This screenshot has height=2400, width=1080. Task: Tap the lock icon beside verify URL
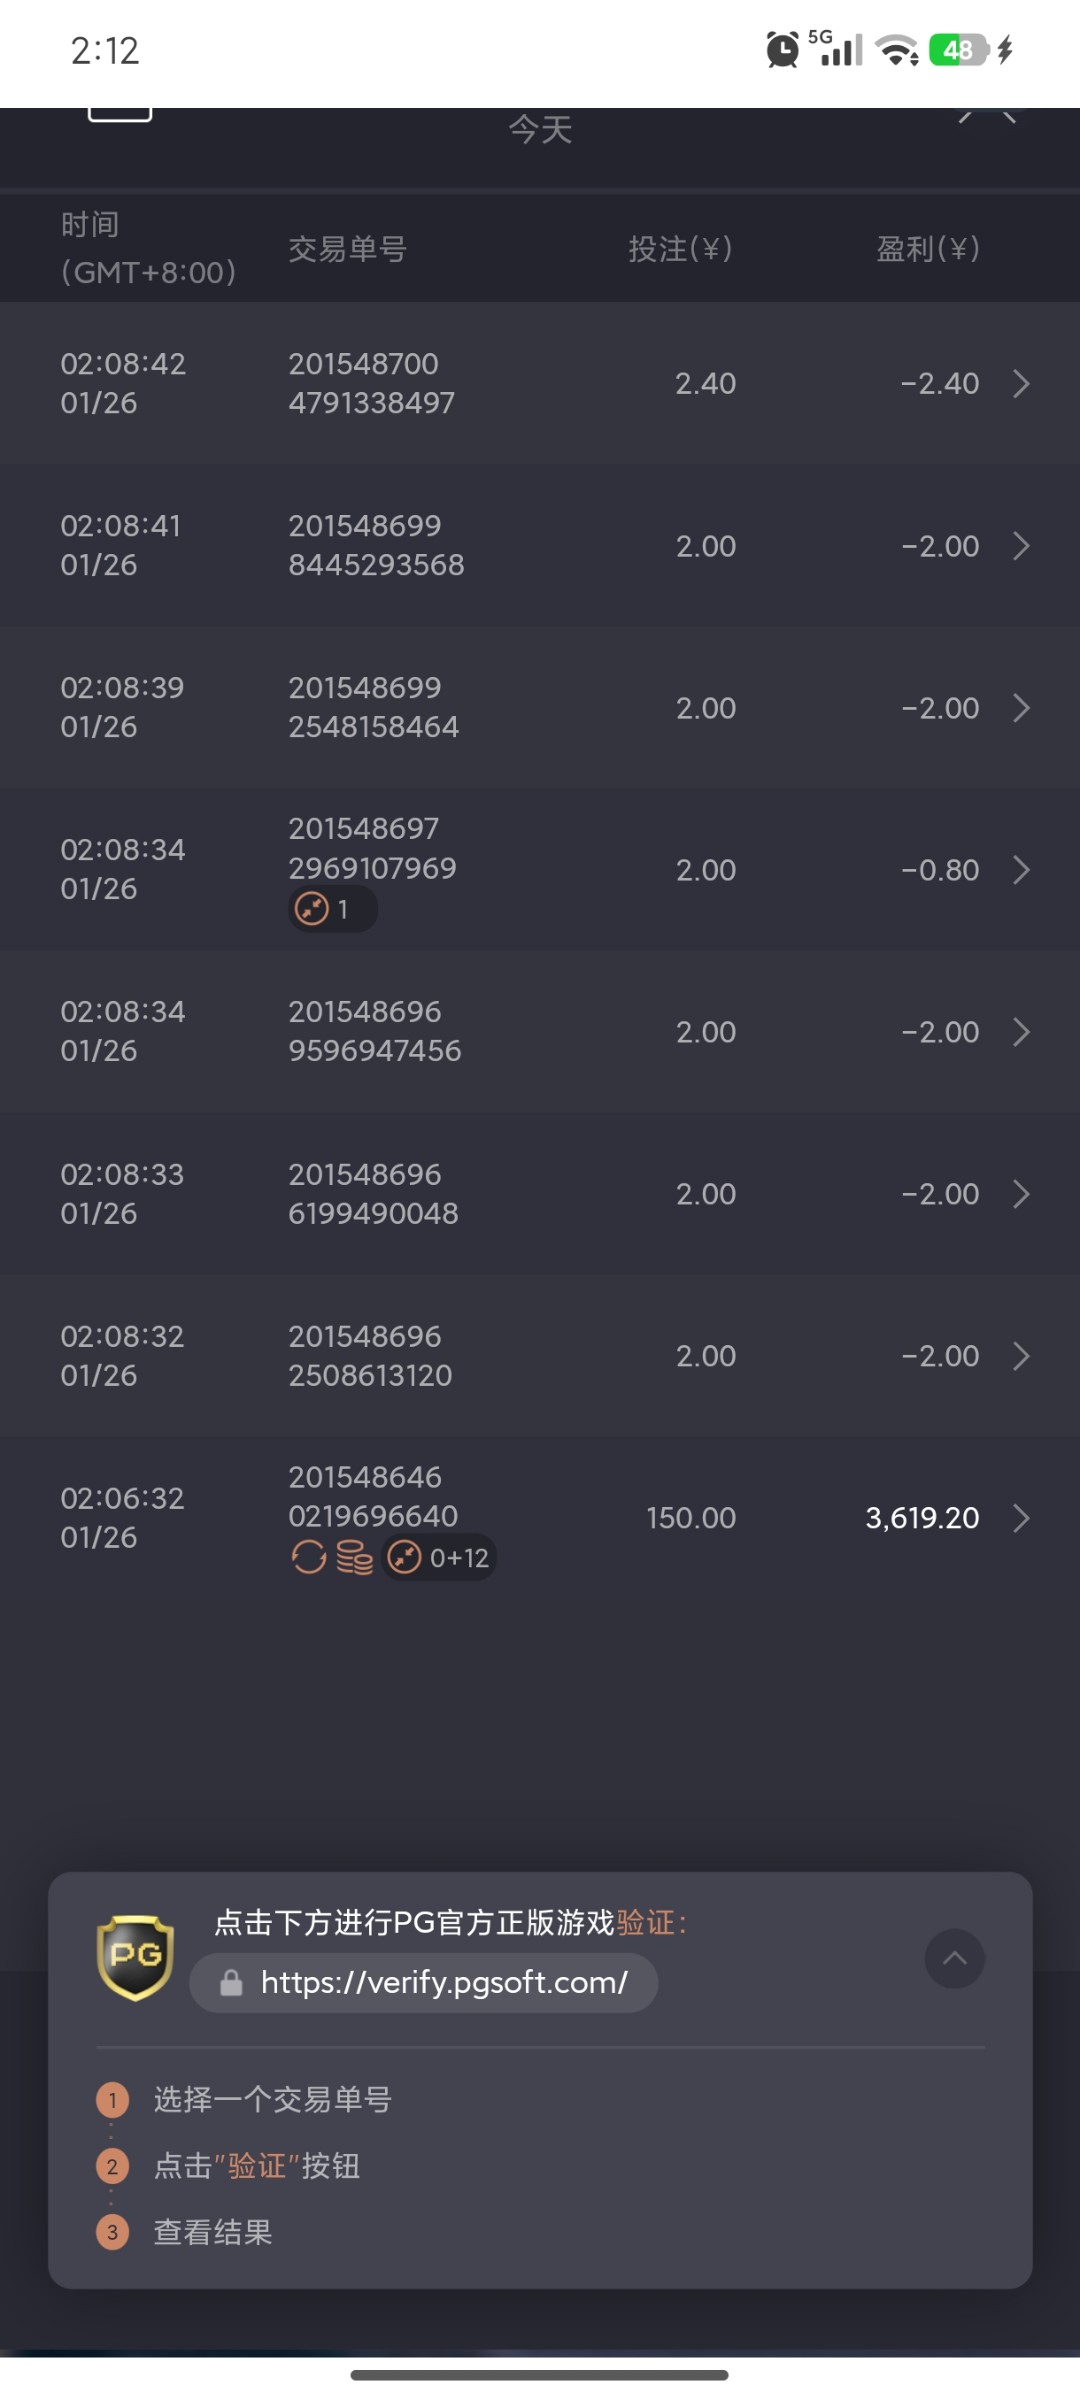(x=231, y=1983)
